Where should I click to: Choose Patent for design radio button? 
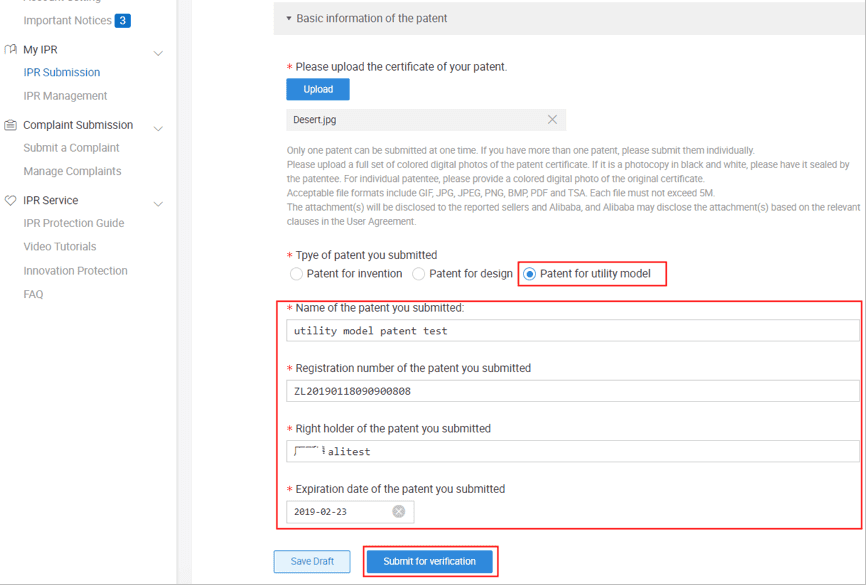tap(419, 274)
